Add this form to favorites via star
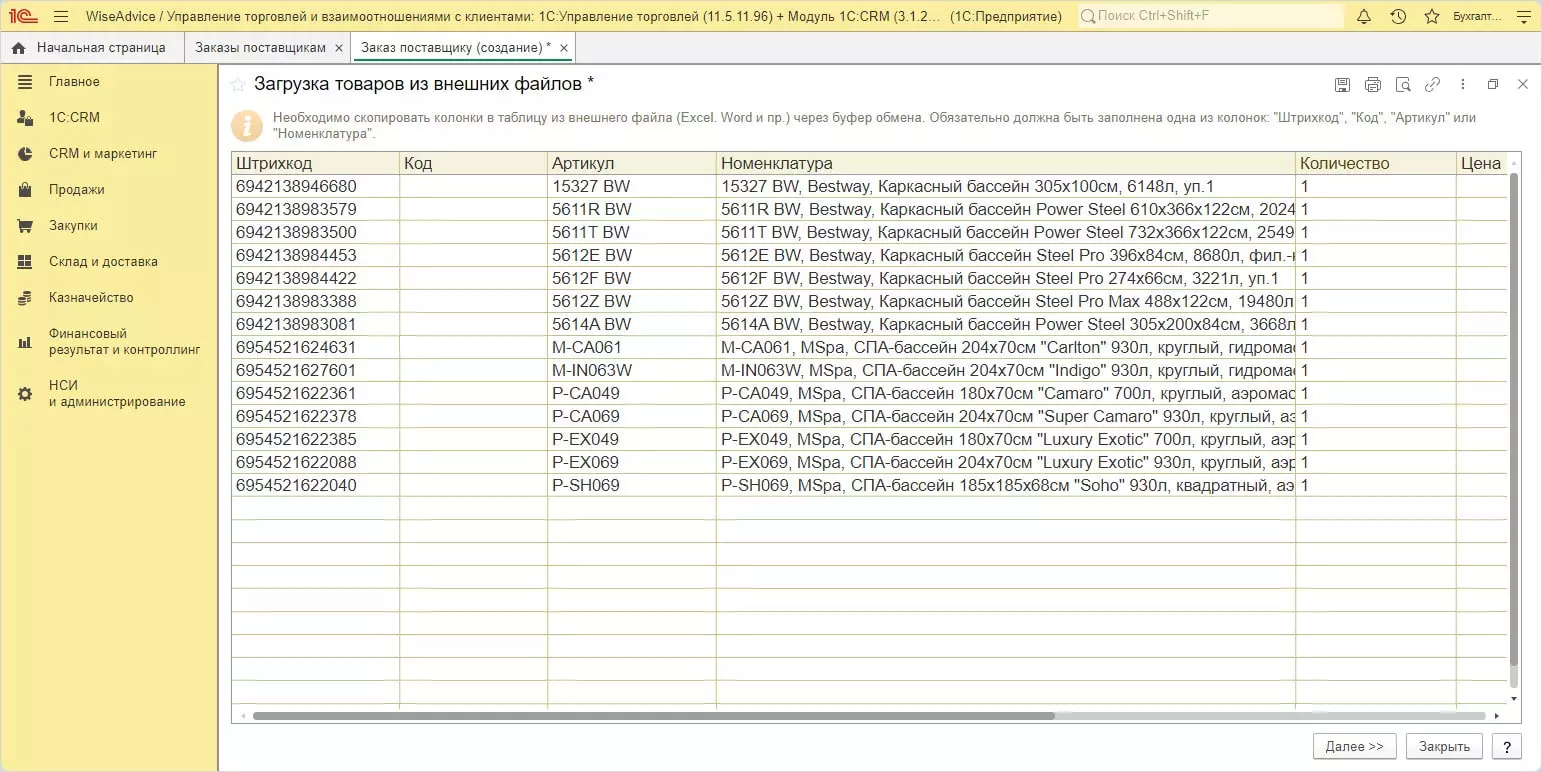 [238, 84]
